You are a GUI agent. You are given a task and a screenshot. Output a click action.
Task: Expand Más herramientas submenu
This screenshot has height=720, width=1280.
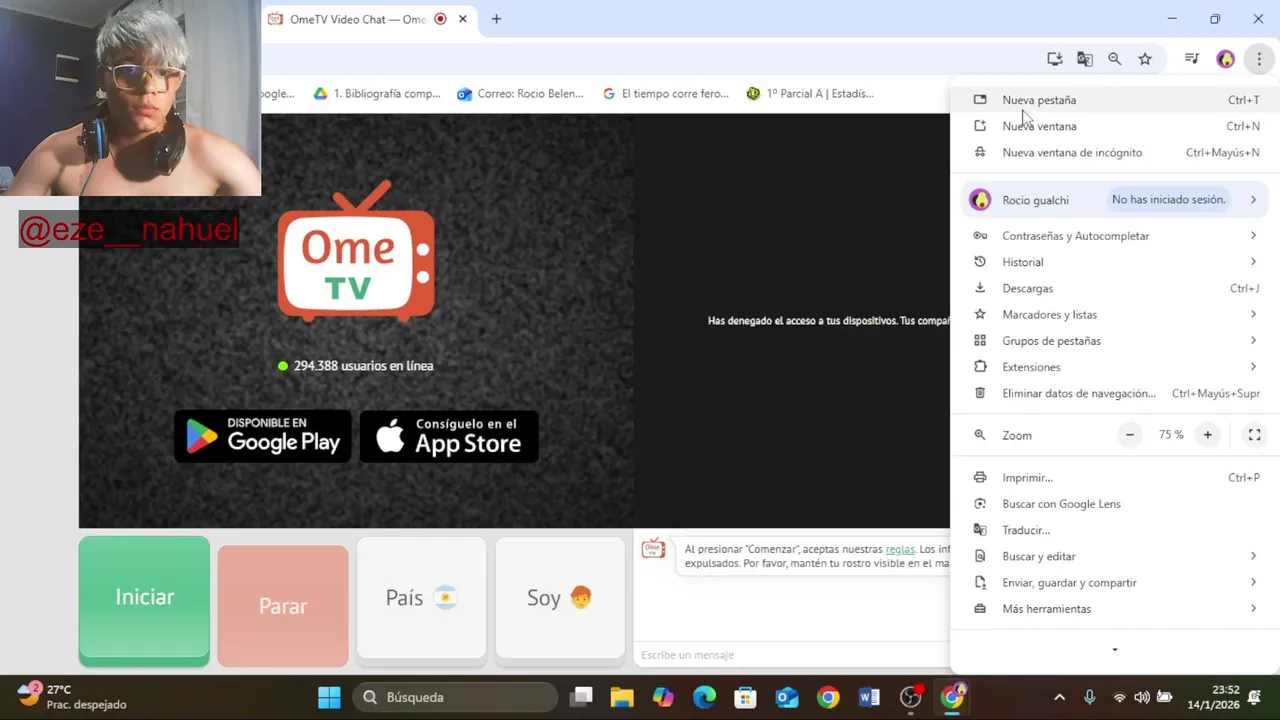coord(1114,609)
